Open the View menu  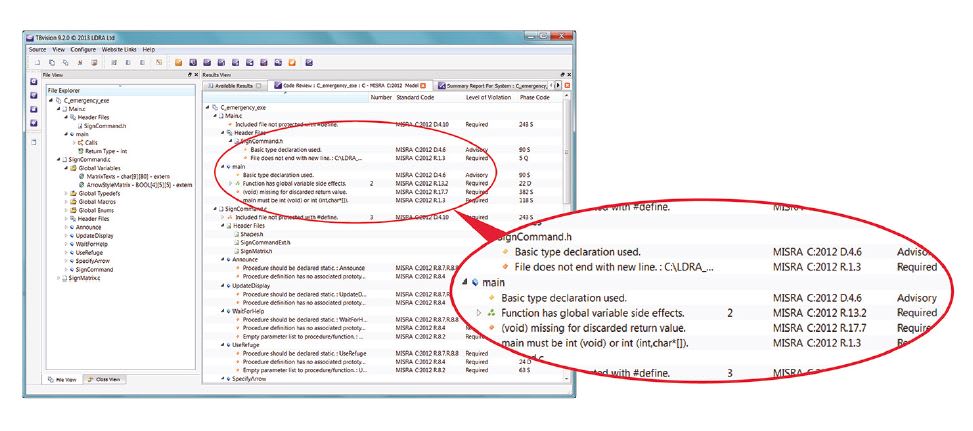(58, 49)
